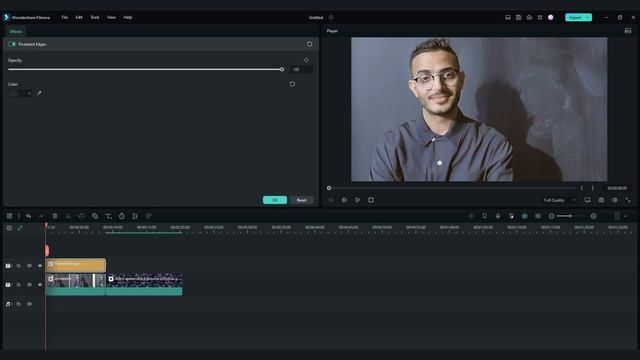Click the four-square apps icon in title bar
This screenshot has height=360, width=640.
[x=540, y=18]
